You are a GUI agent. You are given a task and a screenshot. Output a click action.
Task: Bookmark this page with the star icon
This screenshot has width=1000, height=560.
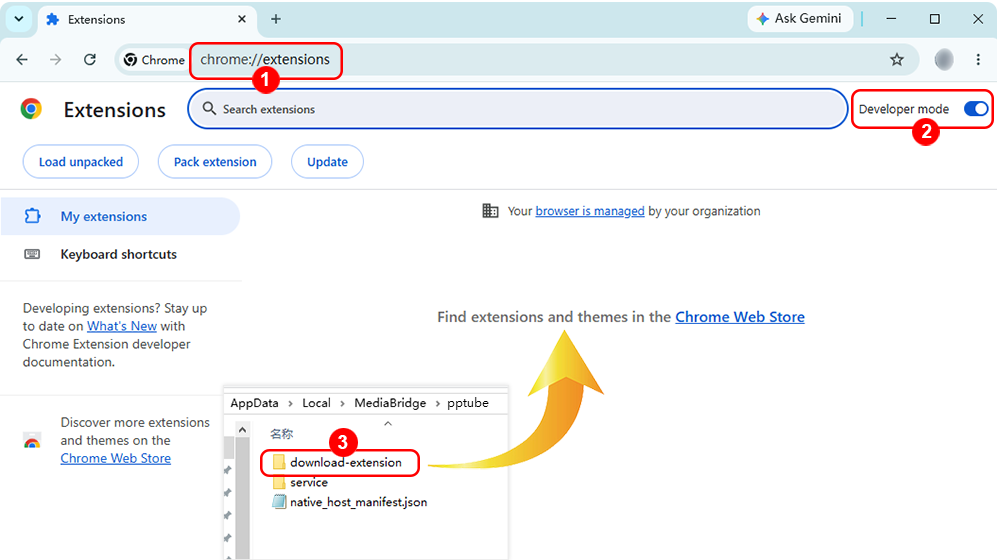897,59
